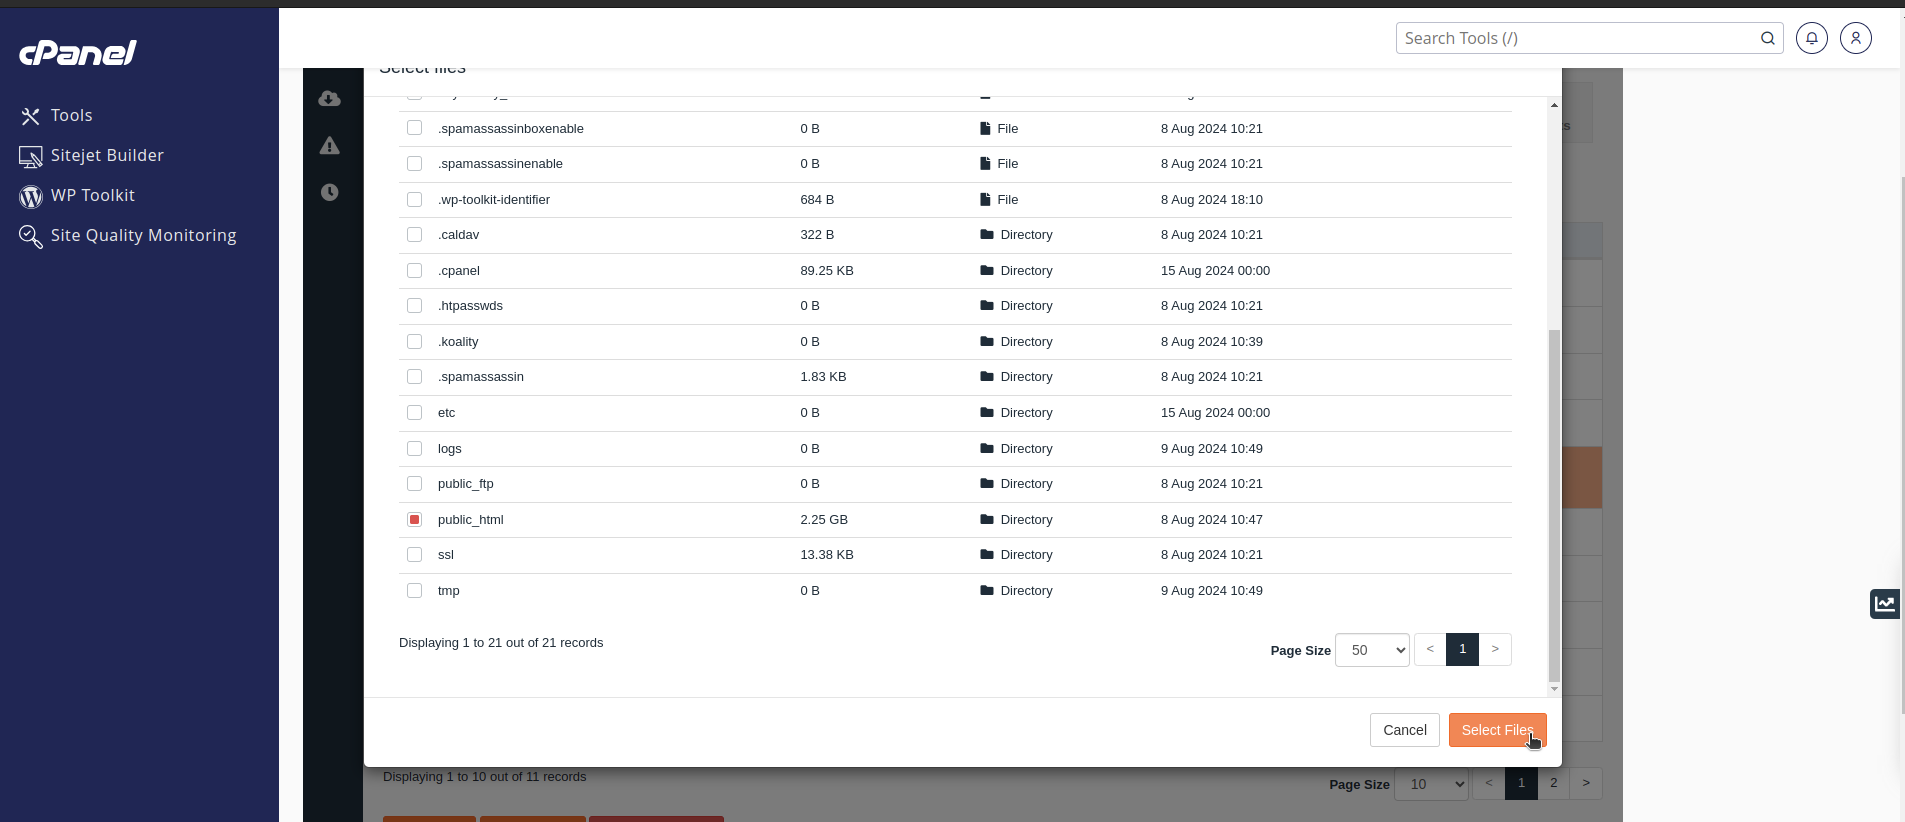1905x822 pixels.
Task: Click the dialog vertical scrollbar thumb
Action: pyautogui.click(x=1554, y=505)
